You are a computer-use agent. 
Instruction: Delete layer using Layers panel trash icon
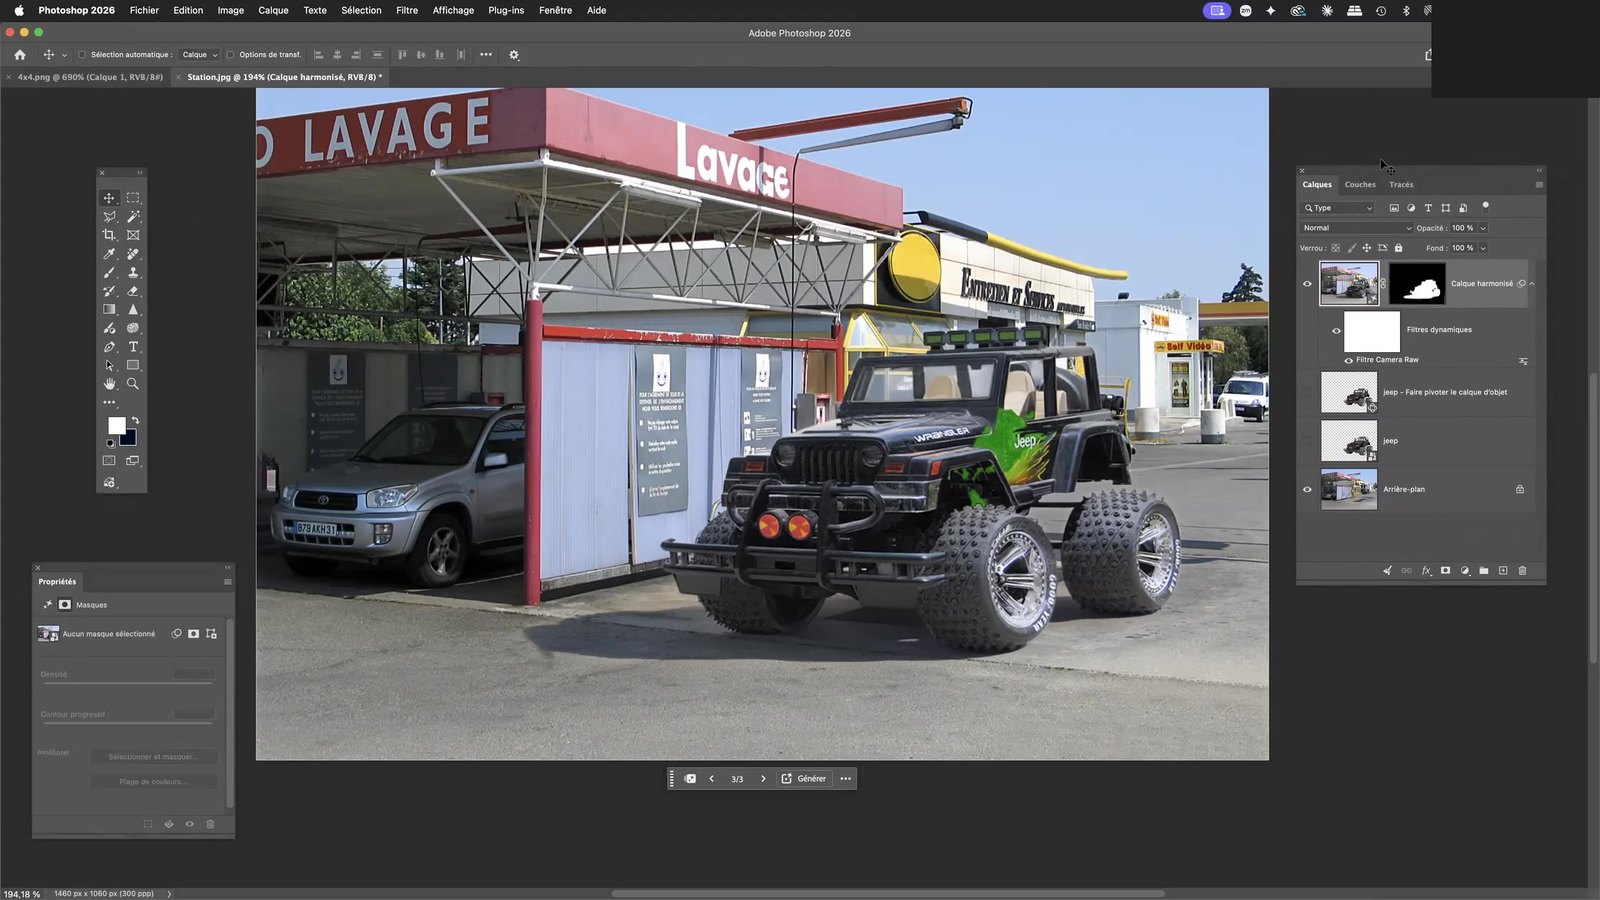click(x=1523, y=571)
